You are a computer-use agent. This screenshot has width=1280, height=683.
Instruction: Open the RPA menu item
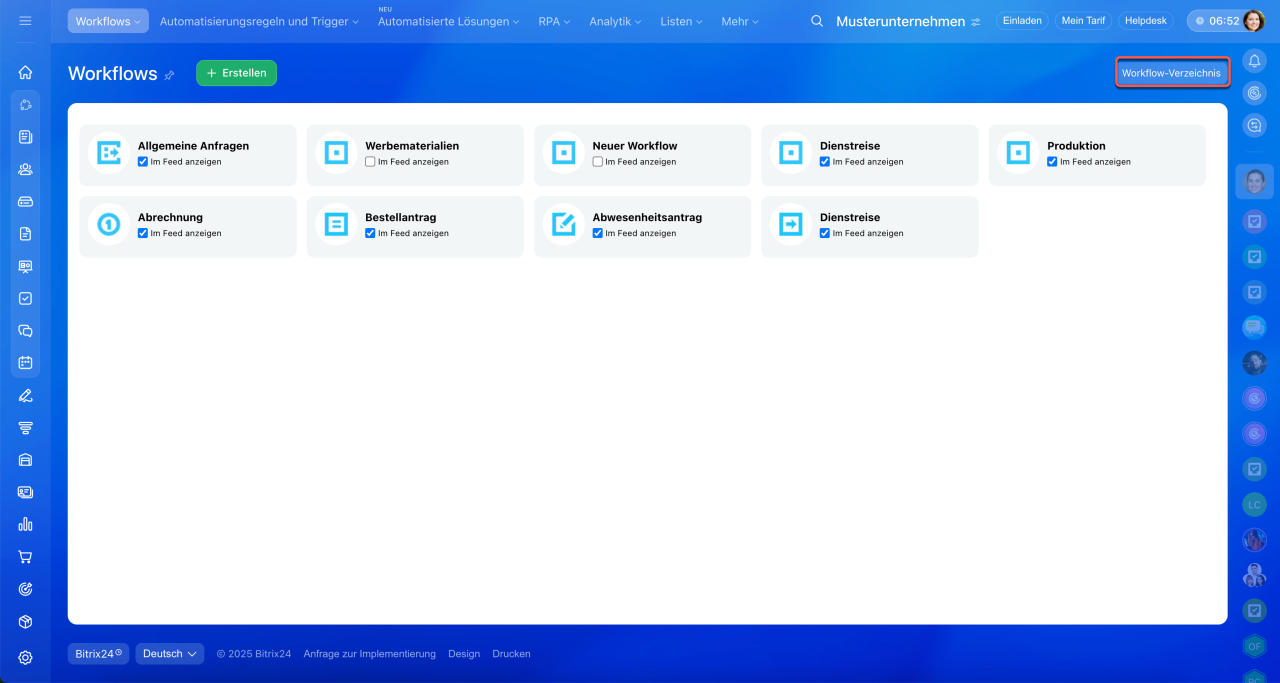coord(554,21)
